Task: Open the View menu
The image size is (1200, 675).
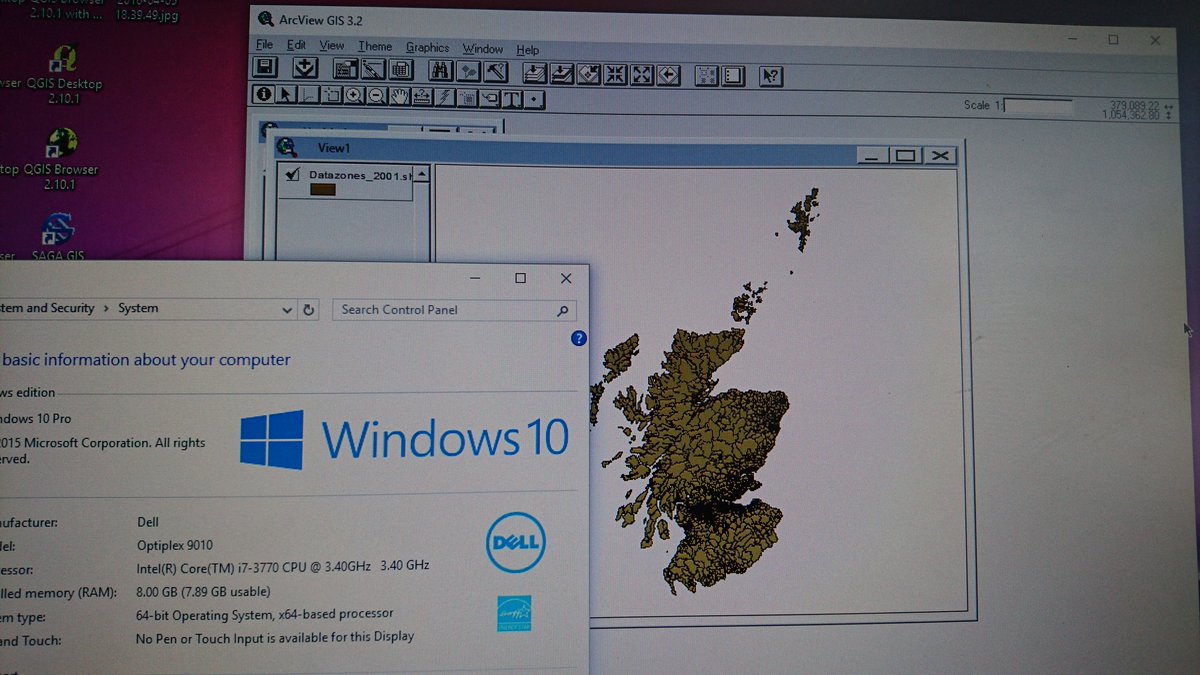Action: [x=332, y=46]
